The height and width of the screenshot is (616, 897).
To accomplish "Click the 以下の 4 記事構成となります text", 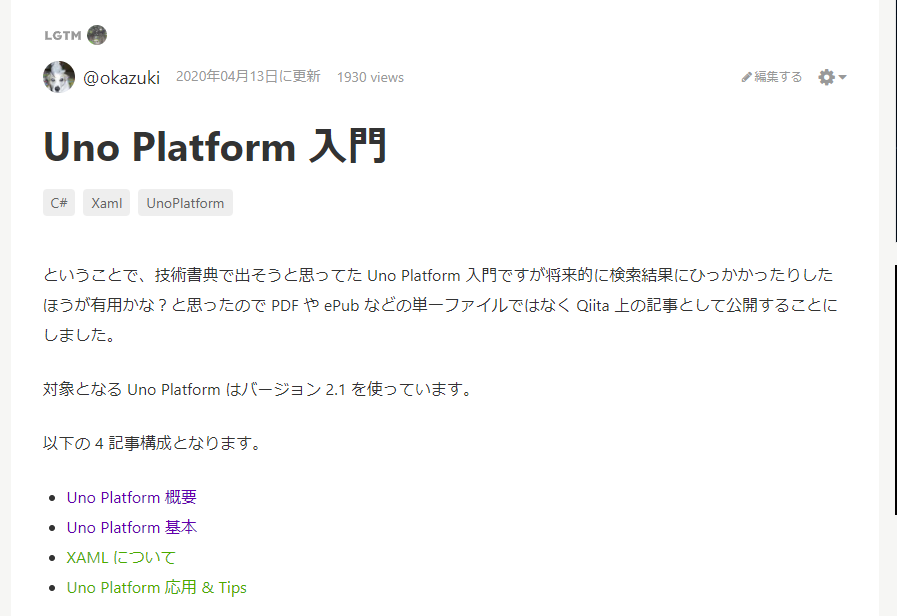I will click(152, 443).
